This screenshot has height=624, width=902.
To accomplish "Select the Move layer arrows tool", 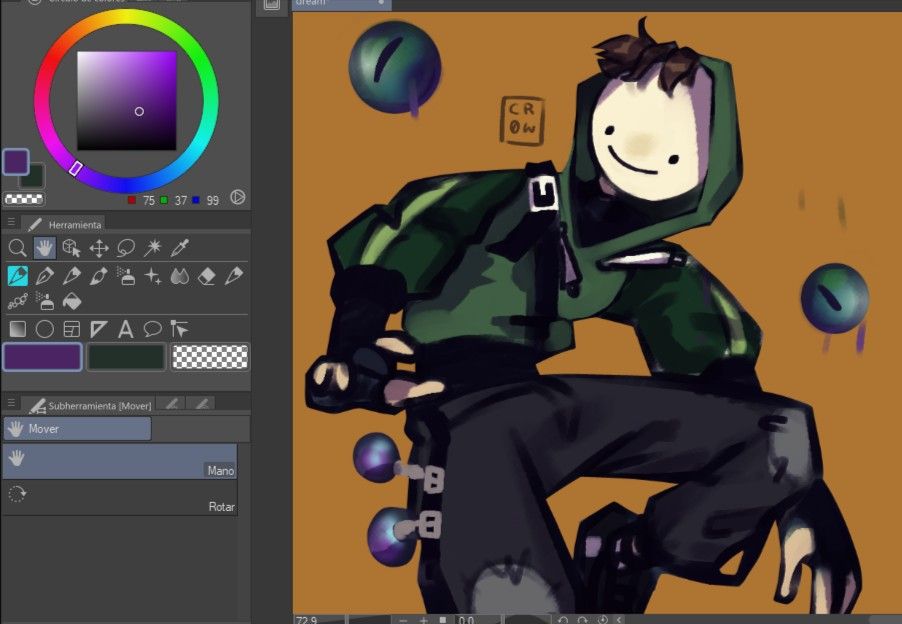I will [99, 248].
